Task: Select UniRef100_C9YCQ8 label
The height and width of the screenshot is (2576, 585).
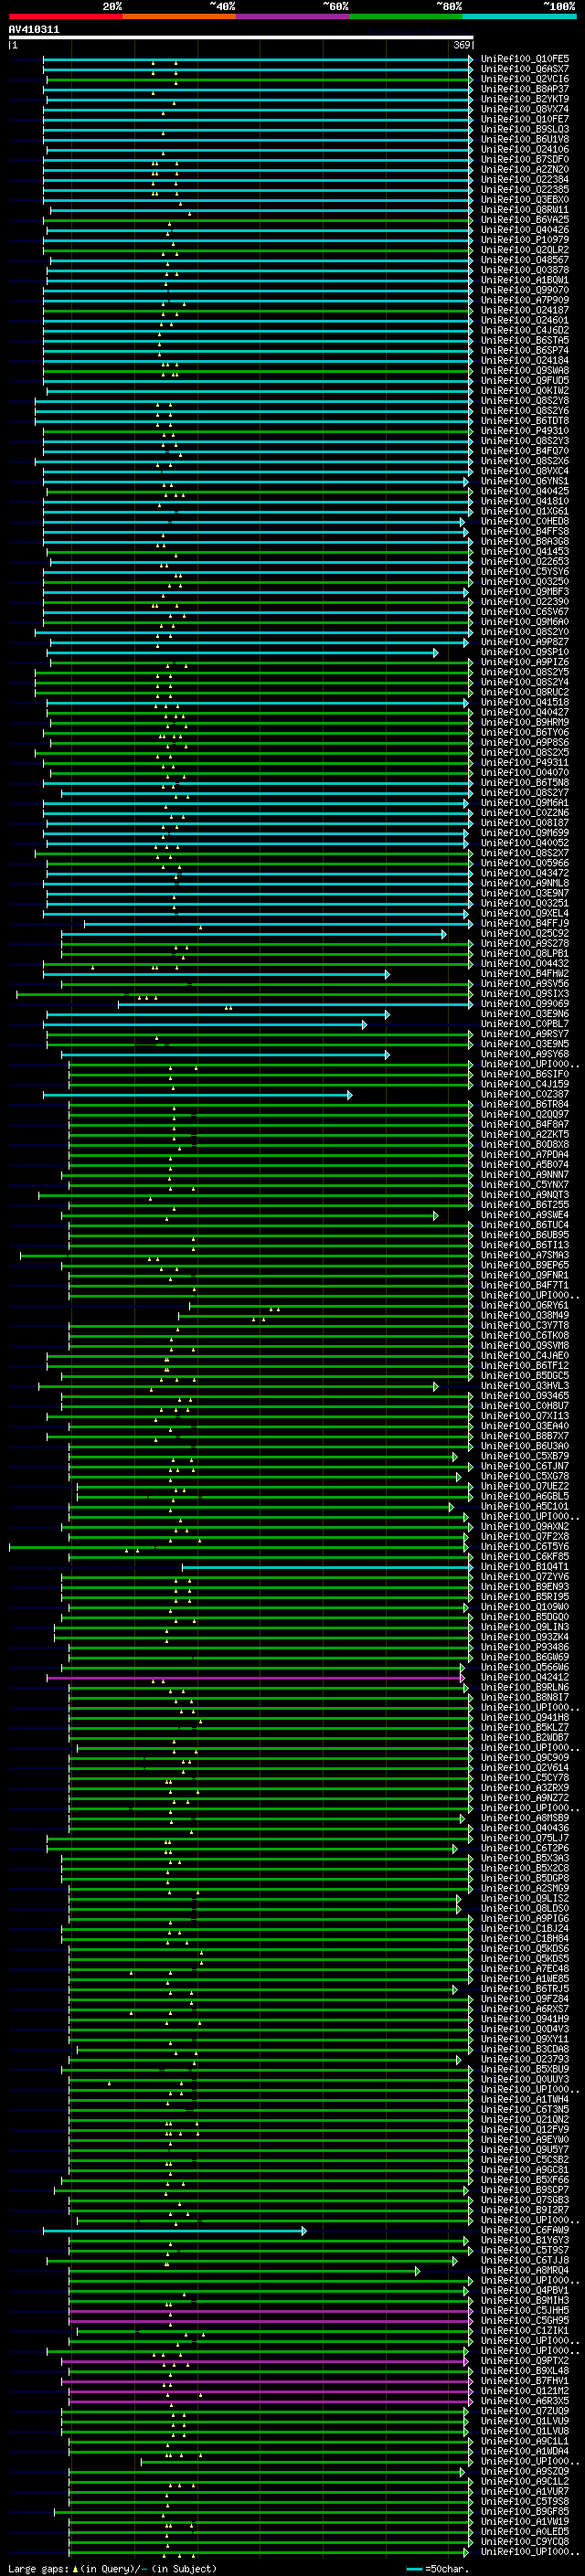Action: pyautogui.click(x=525, y=2541)
